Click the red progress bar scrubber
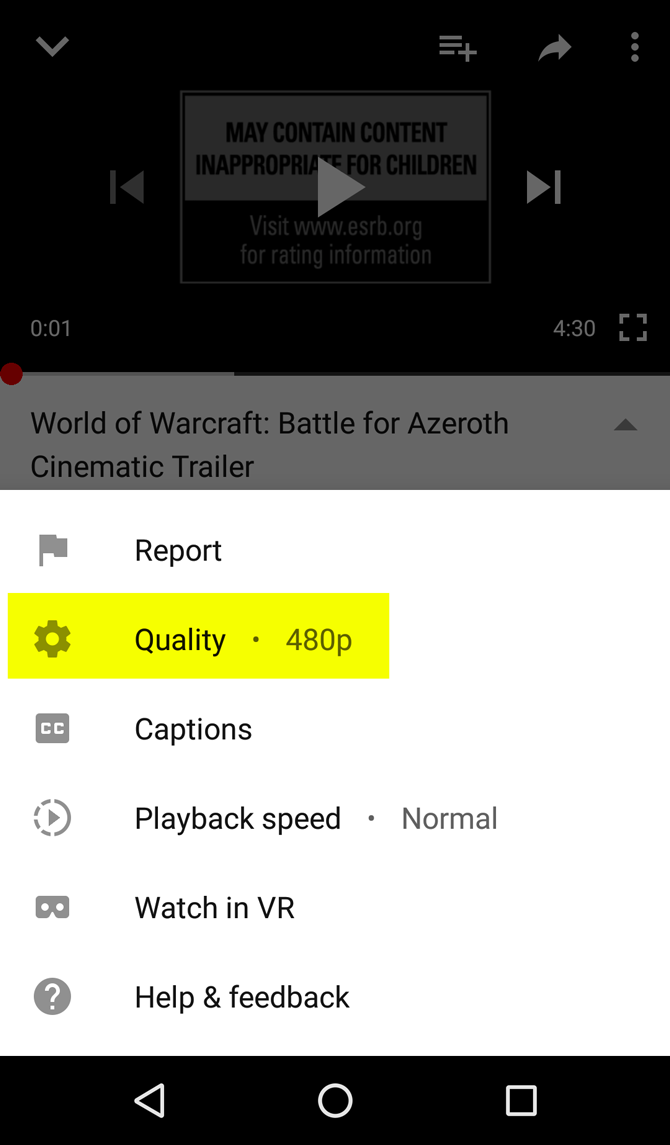This screenshot has width=670, height=1145. click(12, 374)
